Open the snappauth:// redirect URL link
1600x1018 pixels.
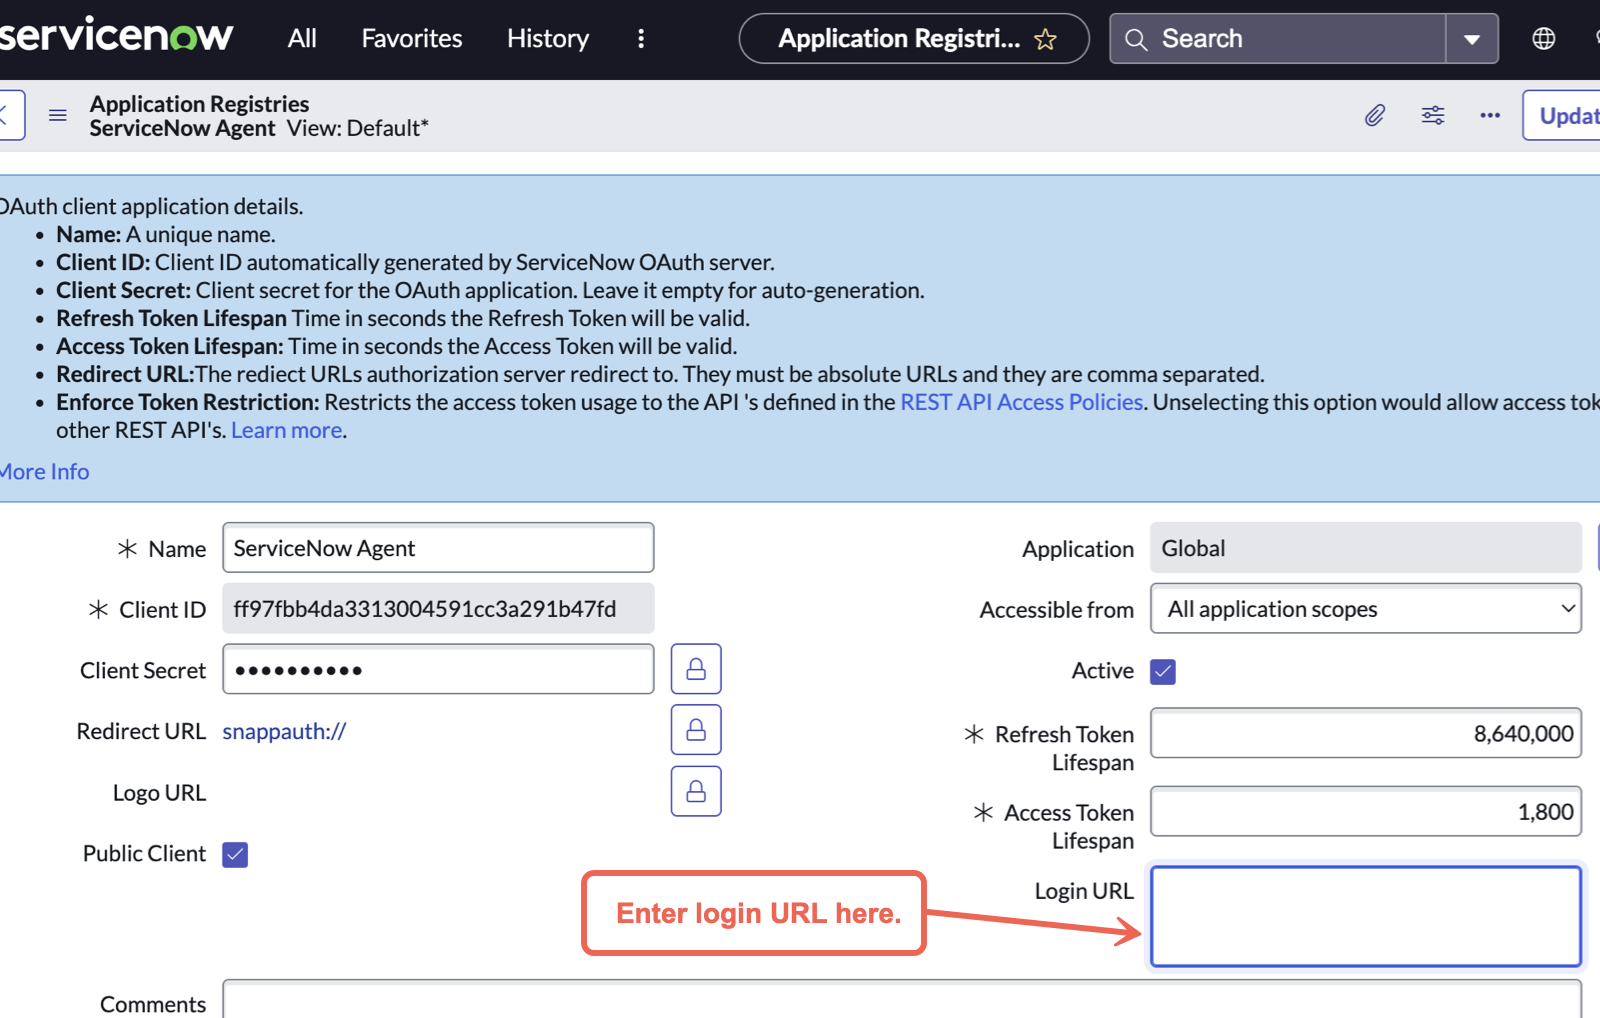point(284,731)
